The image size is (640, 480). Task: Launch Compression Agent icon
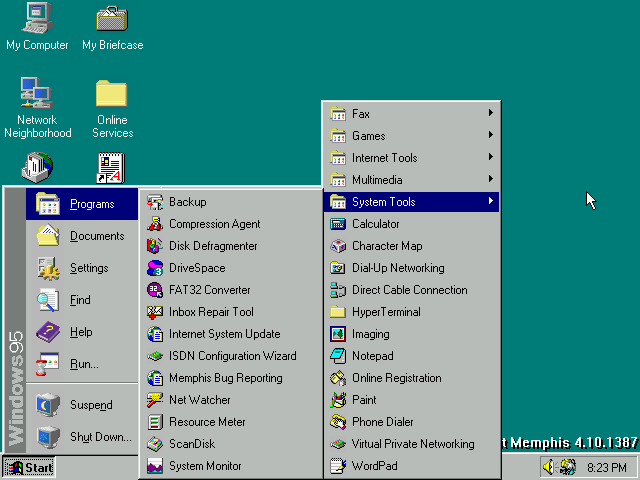(155, 224)
